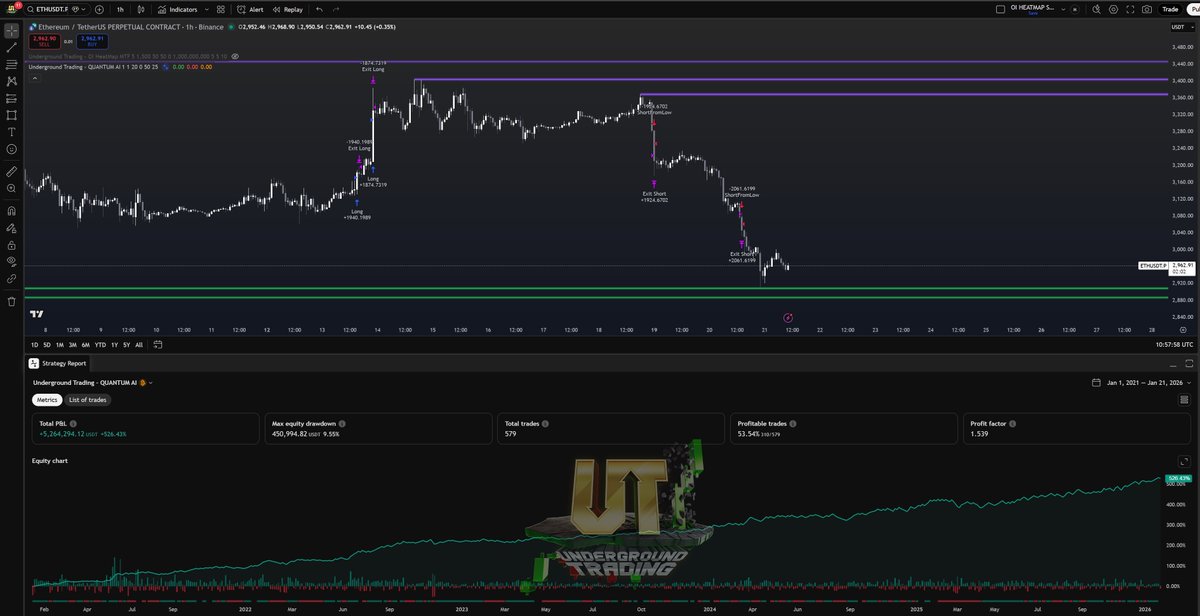
Task: Open the Strategy Report tab
Action: point(59,363)
